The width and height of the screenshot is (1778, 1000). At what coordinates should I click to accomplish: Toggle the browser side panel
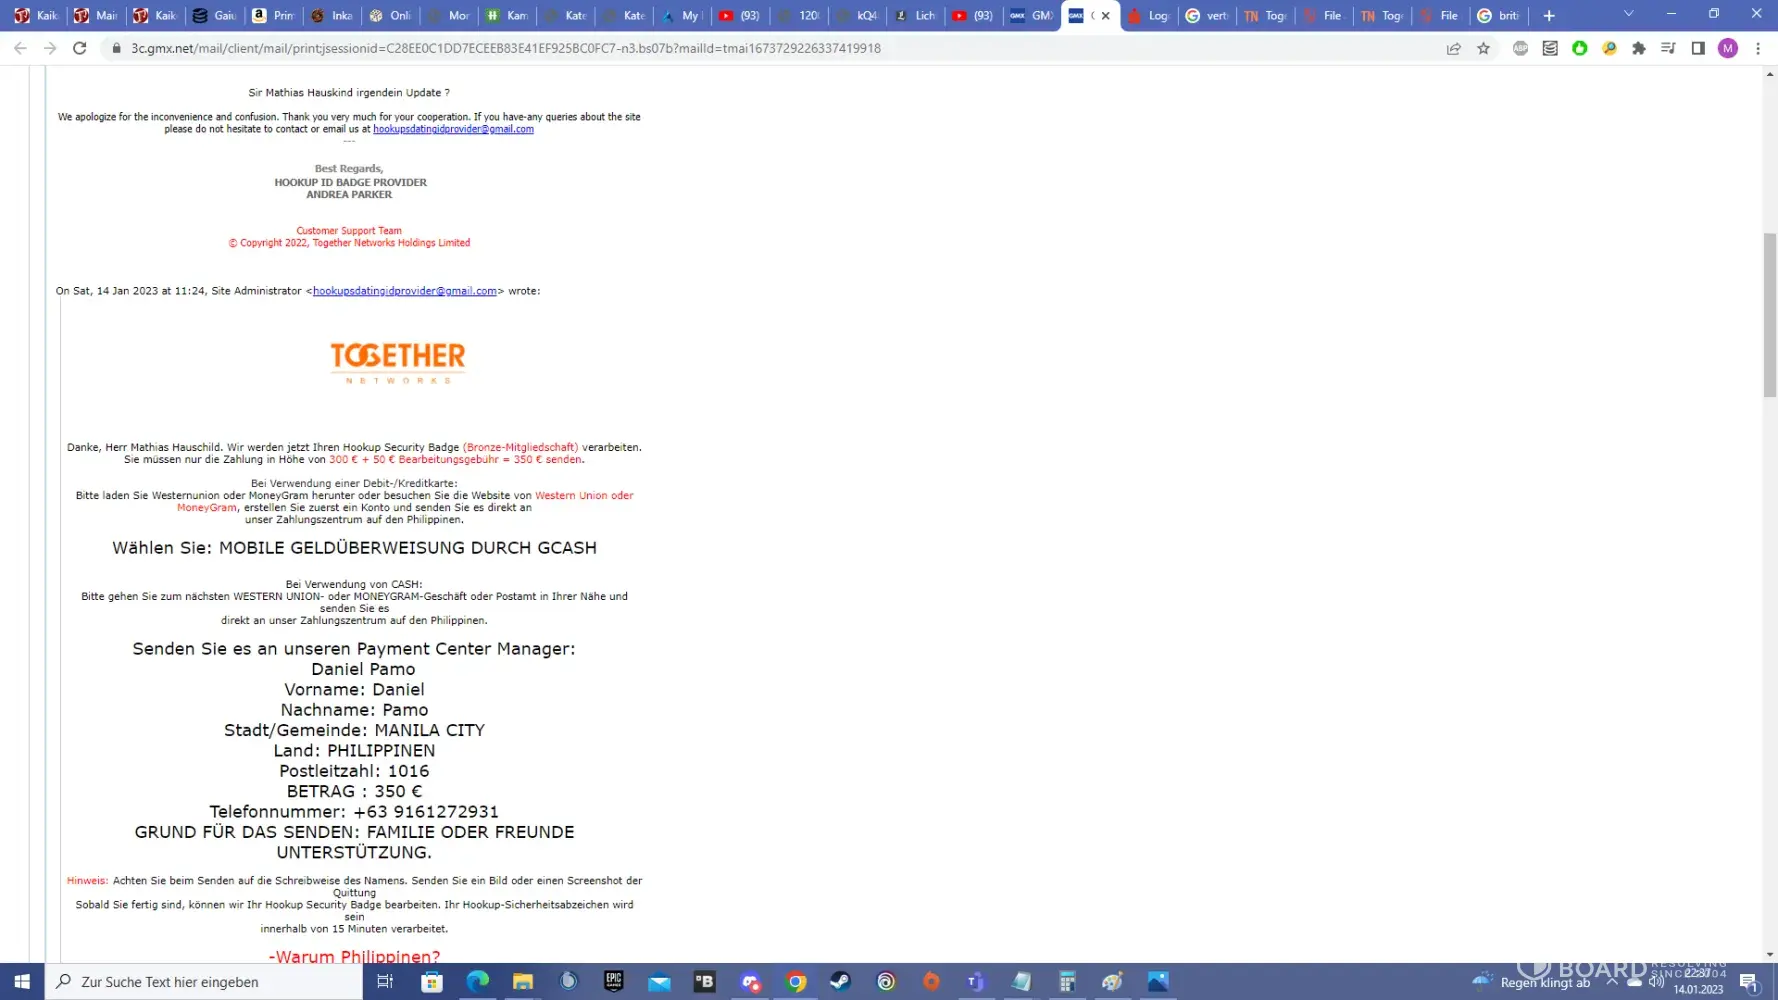[1698, 48]
